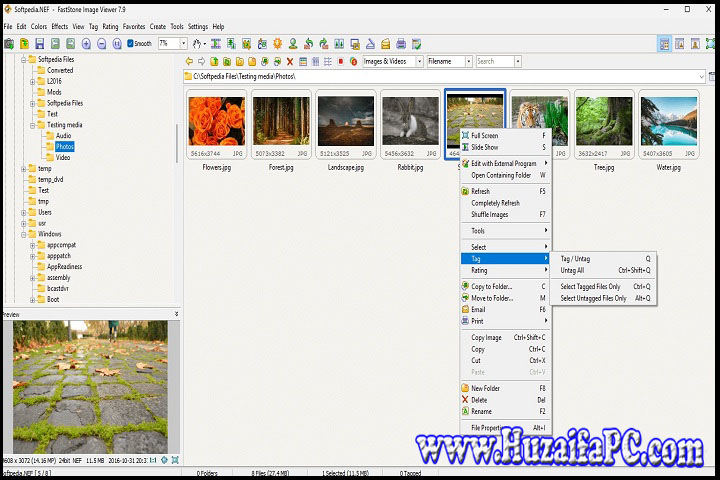Select the Converted folder in tree

(60, 70)
